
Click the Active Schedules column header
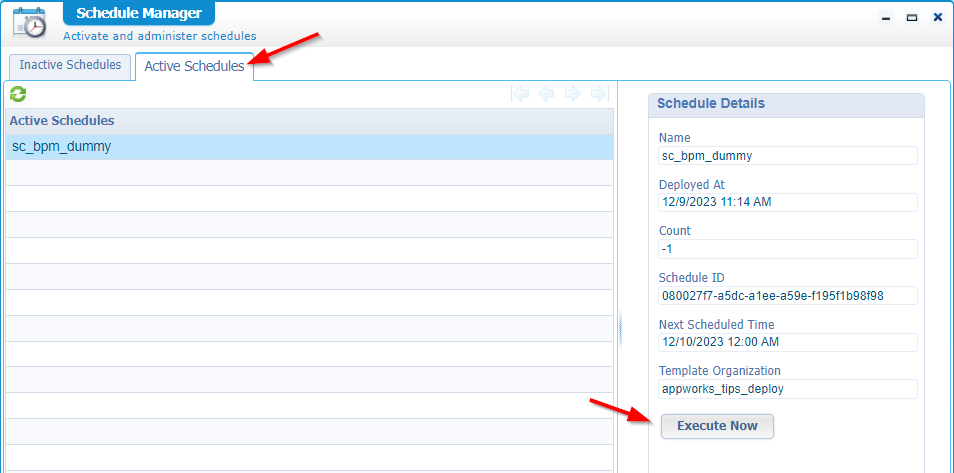tap(309, 120)
